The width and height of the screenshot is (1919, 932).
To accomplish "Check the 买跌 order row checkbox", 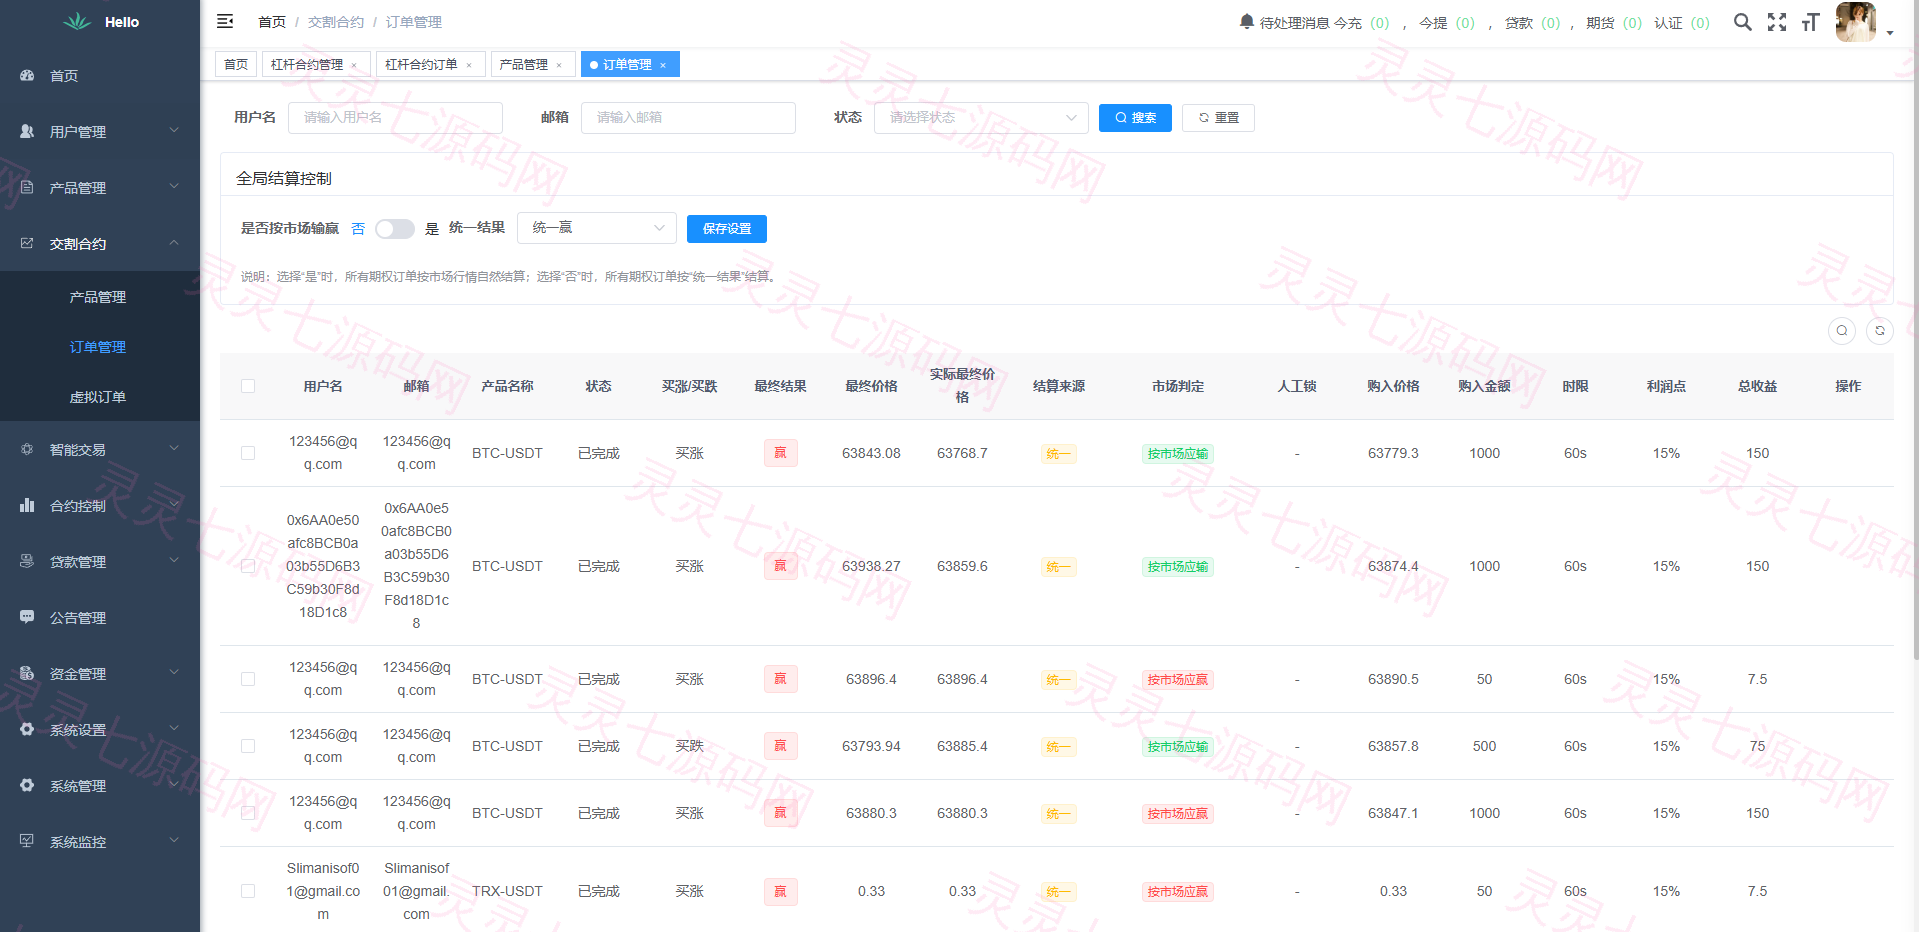I will click(x=248, y=746).
